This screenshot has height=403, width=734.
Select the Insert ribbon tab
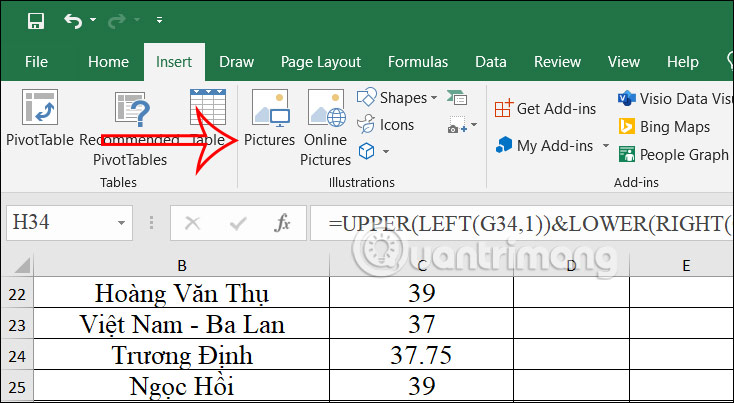coord(174,62)
